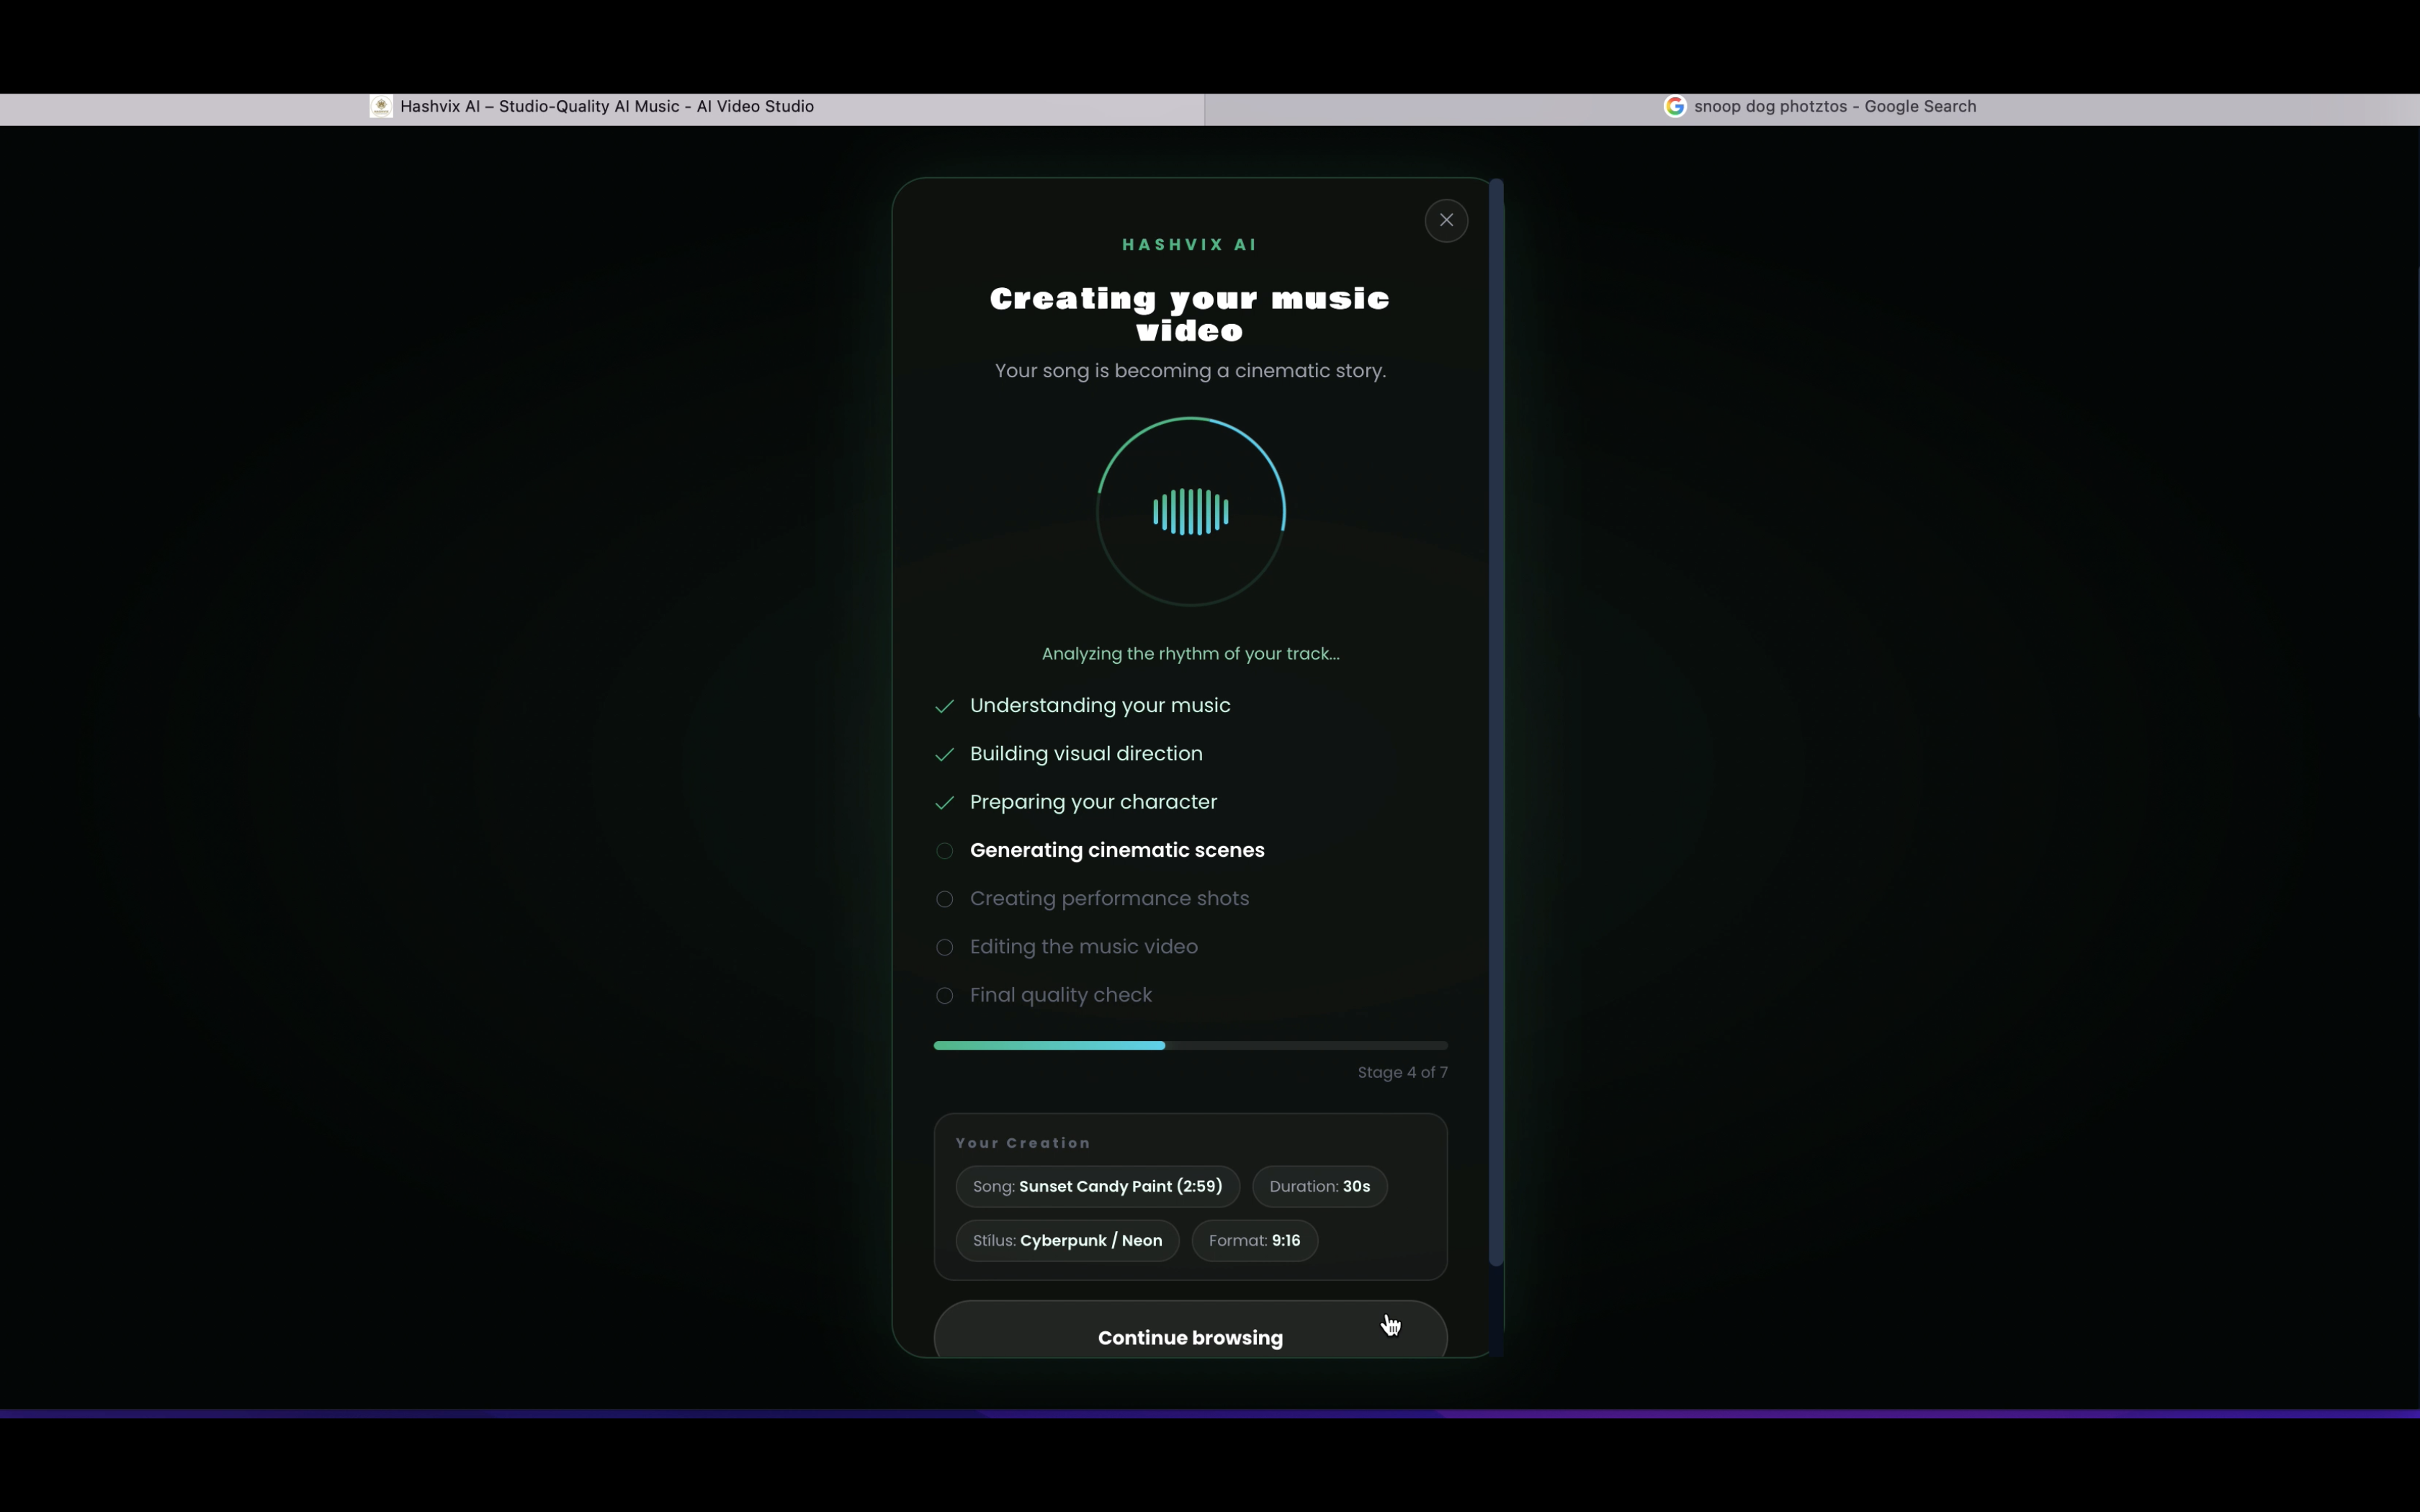
Task: Click 'Your song is becoming a cinematic story.'
Action: pyautogui.click(x=1190, y=371)
